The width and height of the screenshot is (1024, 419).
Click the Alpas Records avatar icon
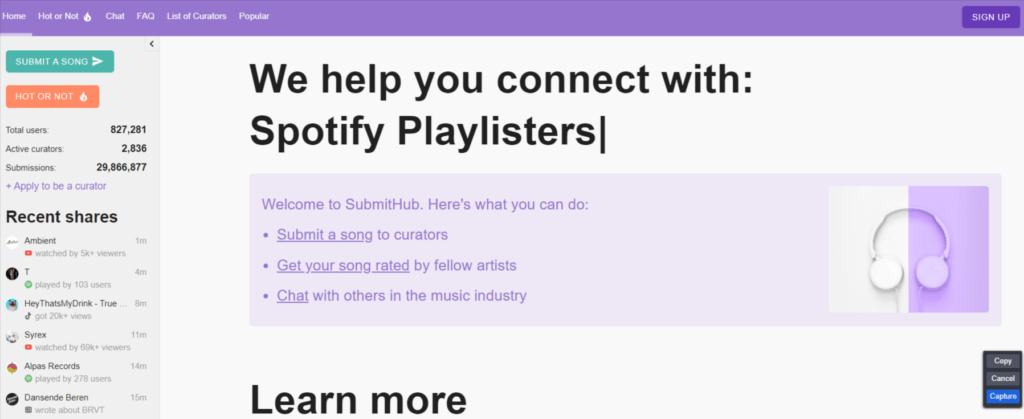coord(12,368)
